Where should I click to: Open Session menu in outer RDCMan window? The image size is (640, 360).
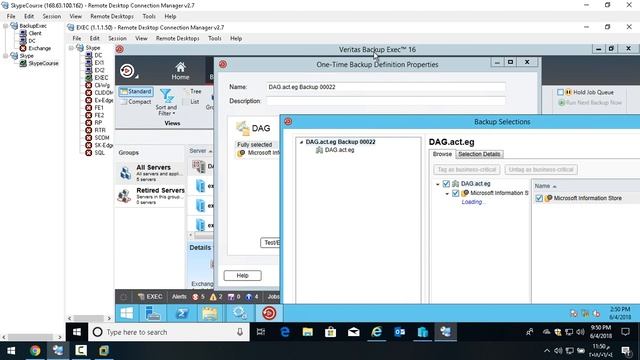pyautogui.click(x=51, y=16)
